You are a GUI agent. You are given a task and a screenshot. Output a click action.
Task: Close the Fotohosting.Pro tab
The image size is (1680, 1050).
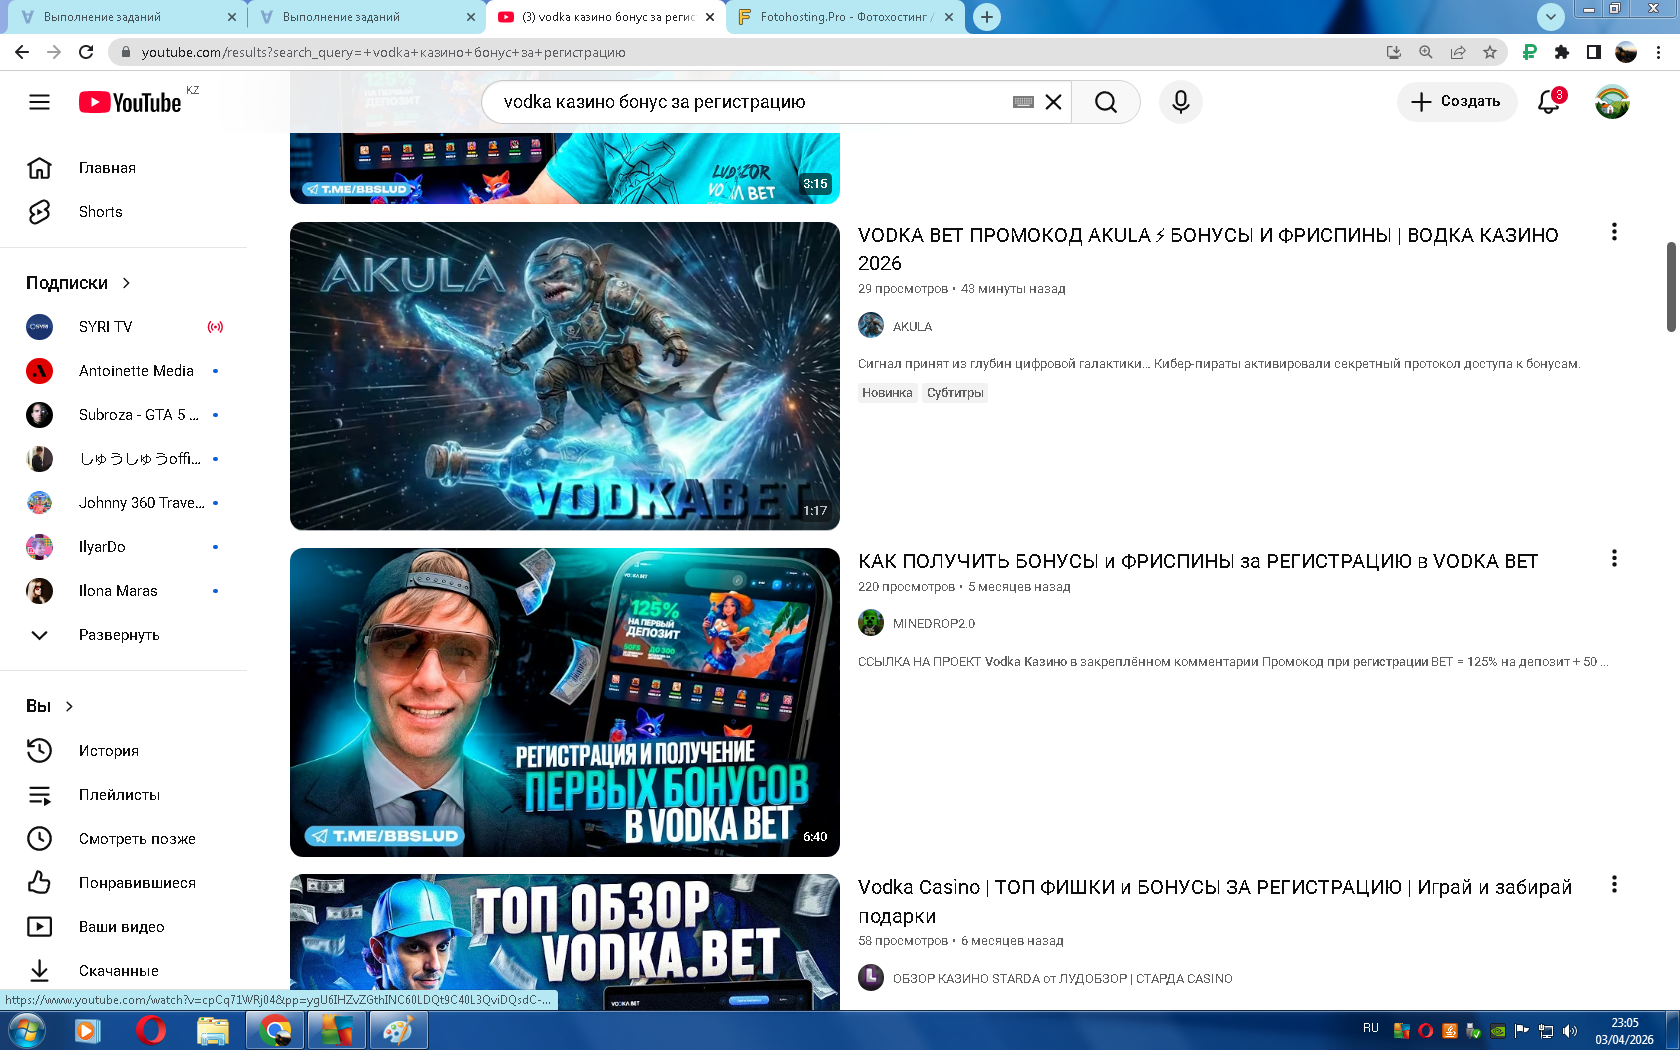point(949,17)
